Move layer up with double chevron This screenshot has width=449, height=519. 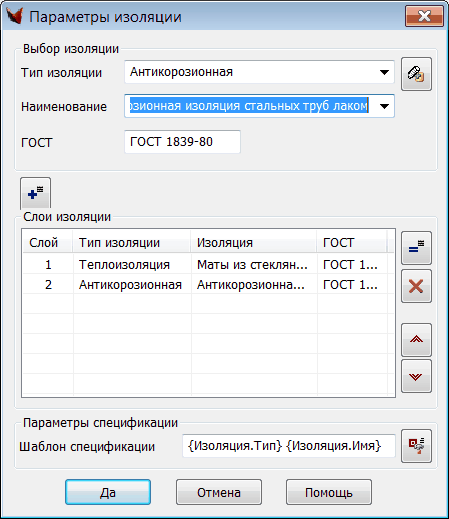[416, 340]
